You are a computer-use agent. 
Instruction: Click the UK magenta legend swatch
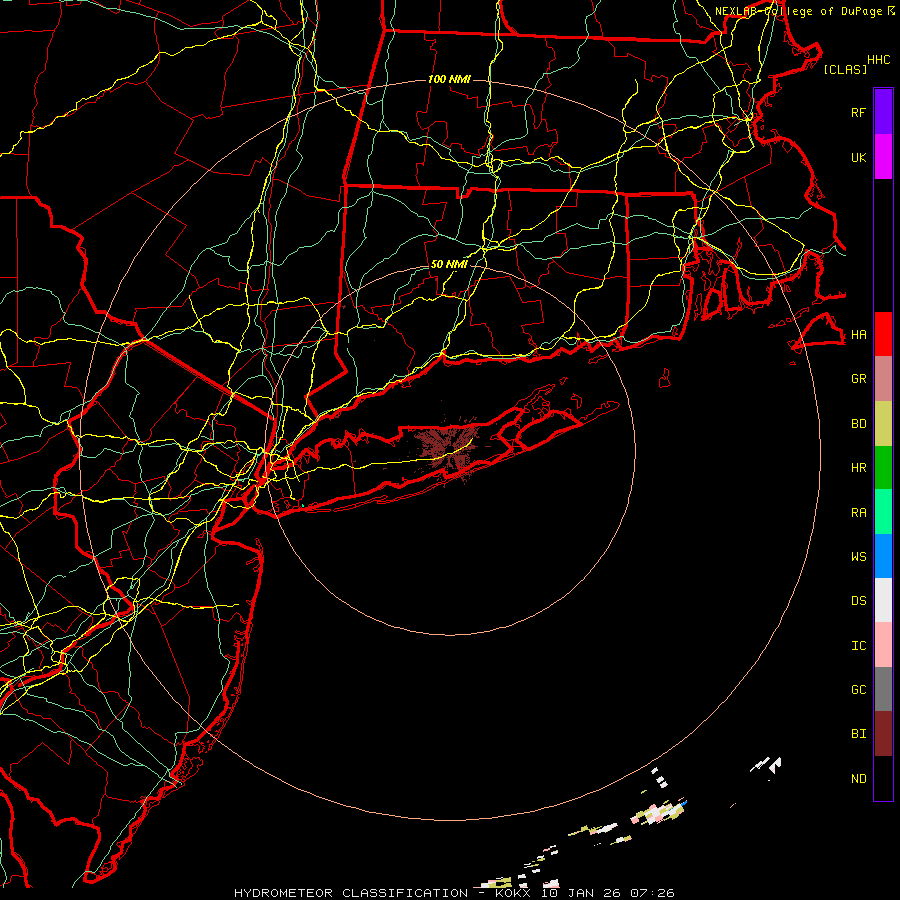pos(883,157)
